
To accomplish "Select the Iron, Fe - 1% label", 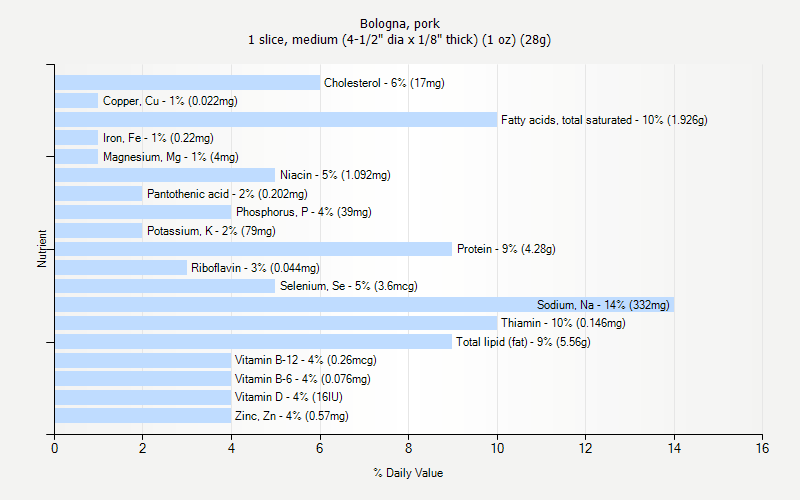I will click(158, 138).
